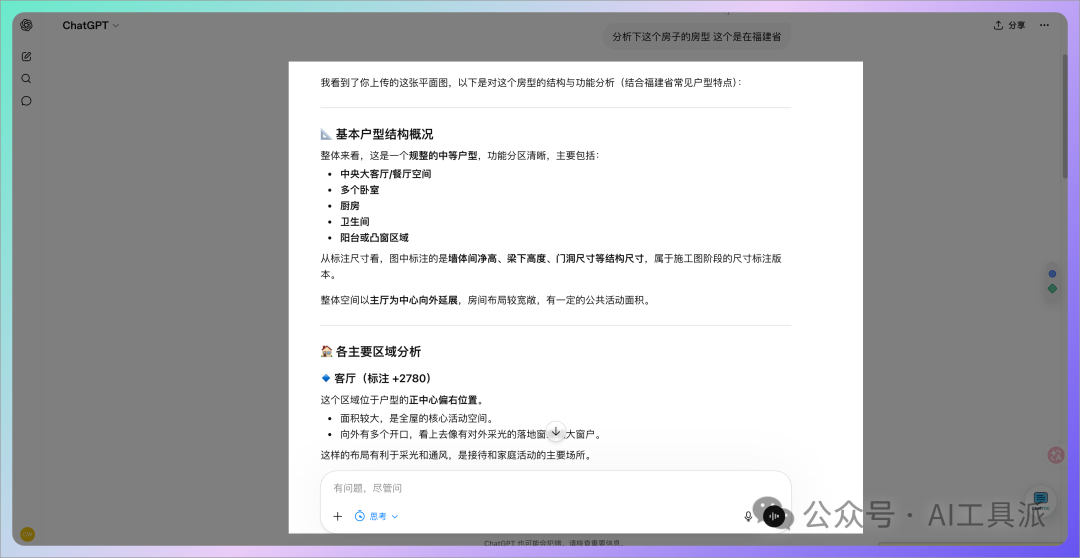Click the bullet 中央大客厅/餐厅空间
The image size is (1080, 558).
386,174
